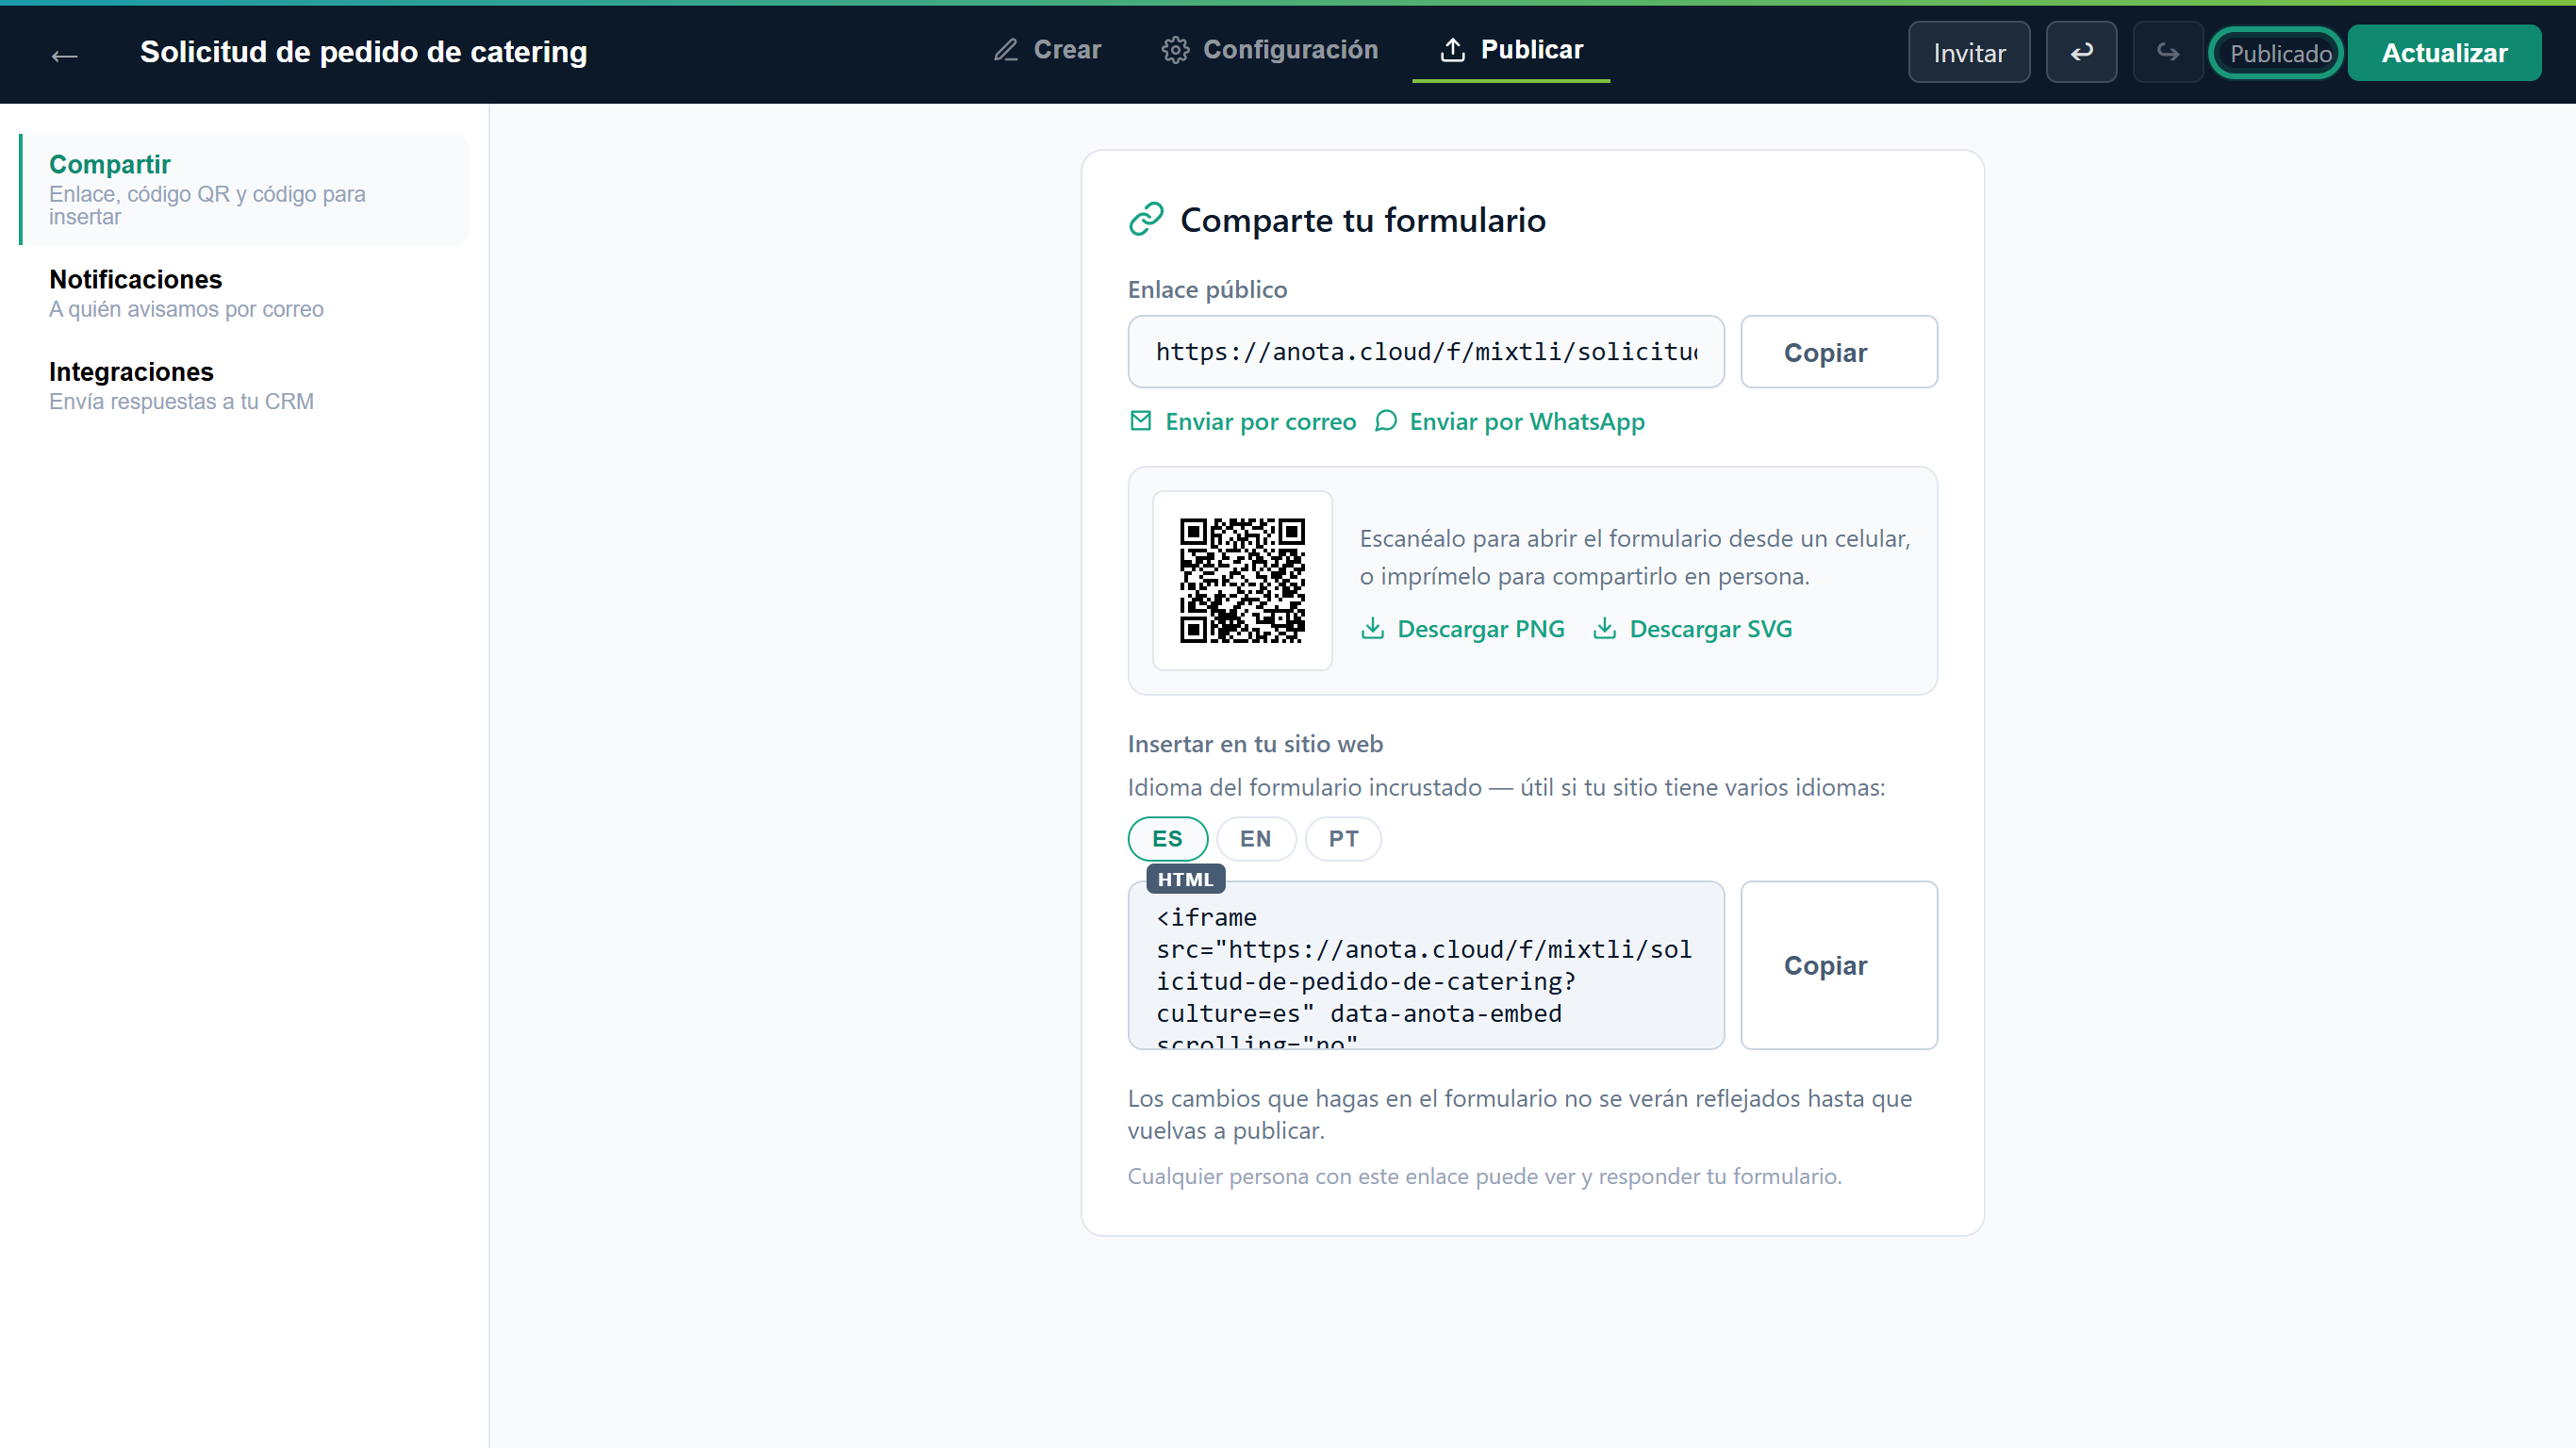Click the undo arrow icon

click(x=2081, y=53)
